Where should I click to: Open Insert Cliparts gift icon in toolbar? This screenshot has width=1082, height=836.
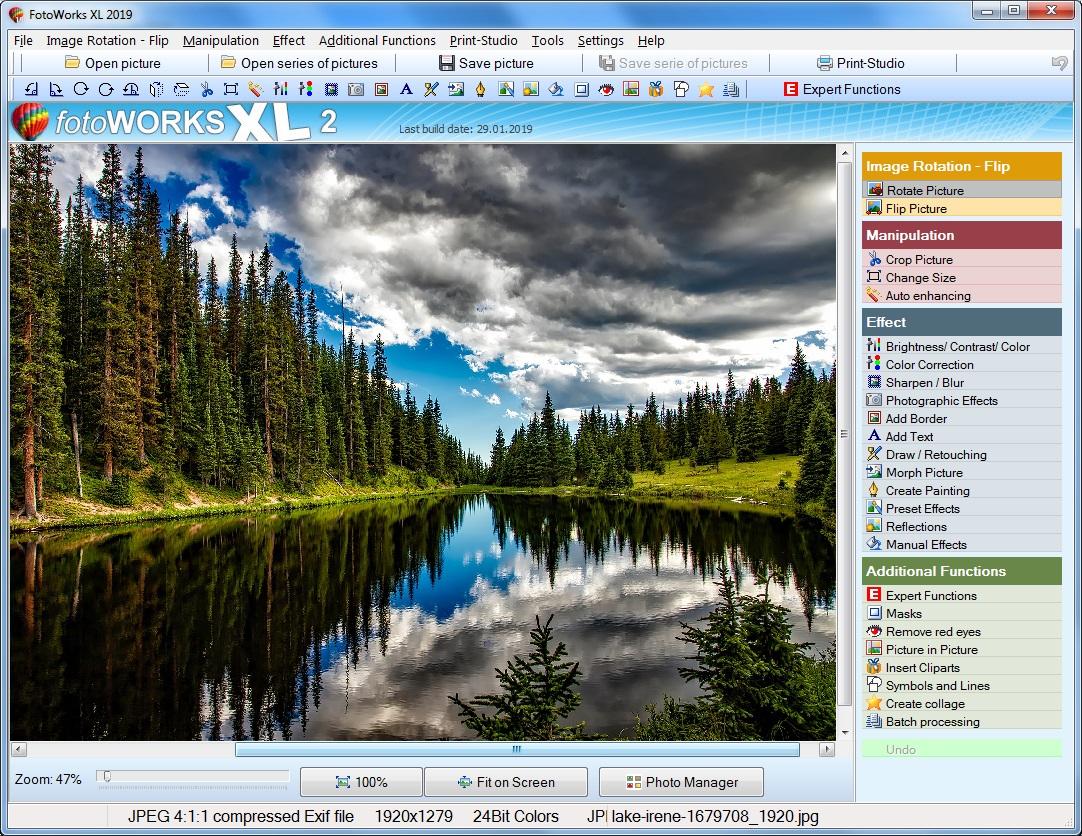656,89
